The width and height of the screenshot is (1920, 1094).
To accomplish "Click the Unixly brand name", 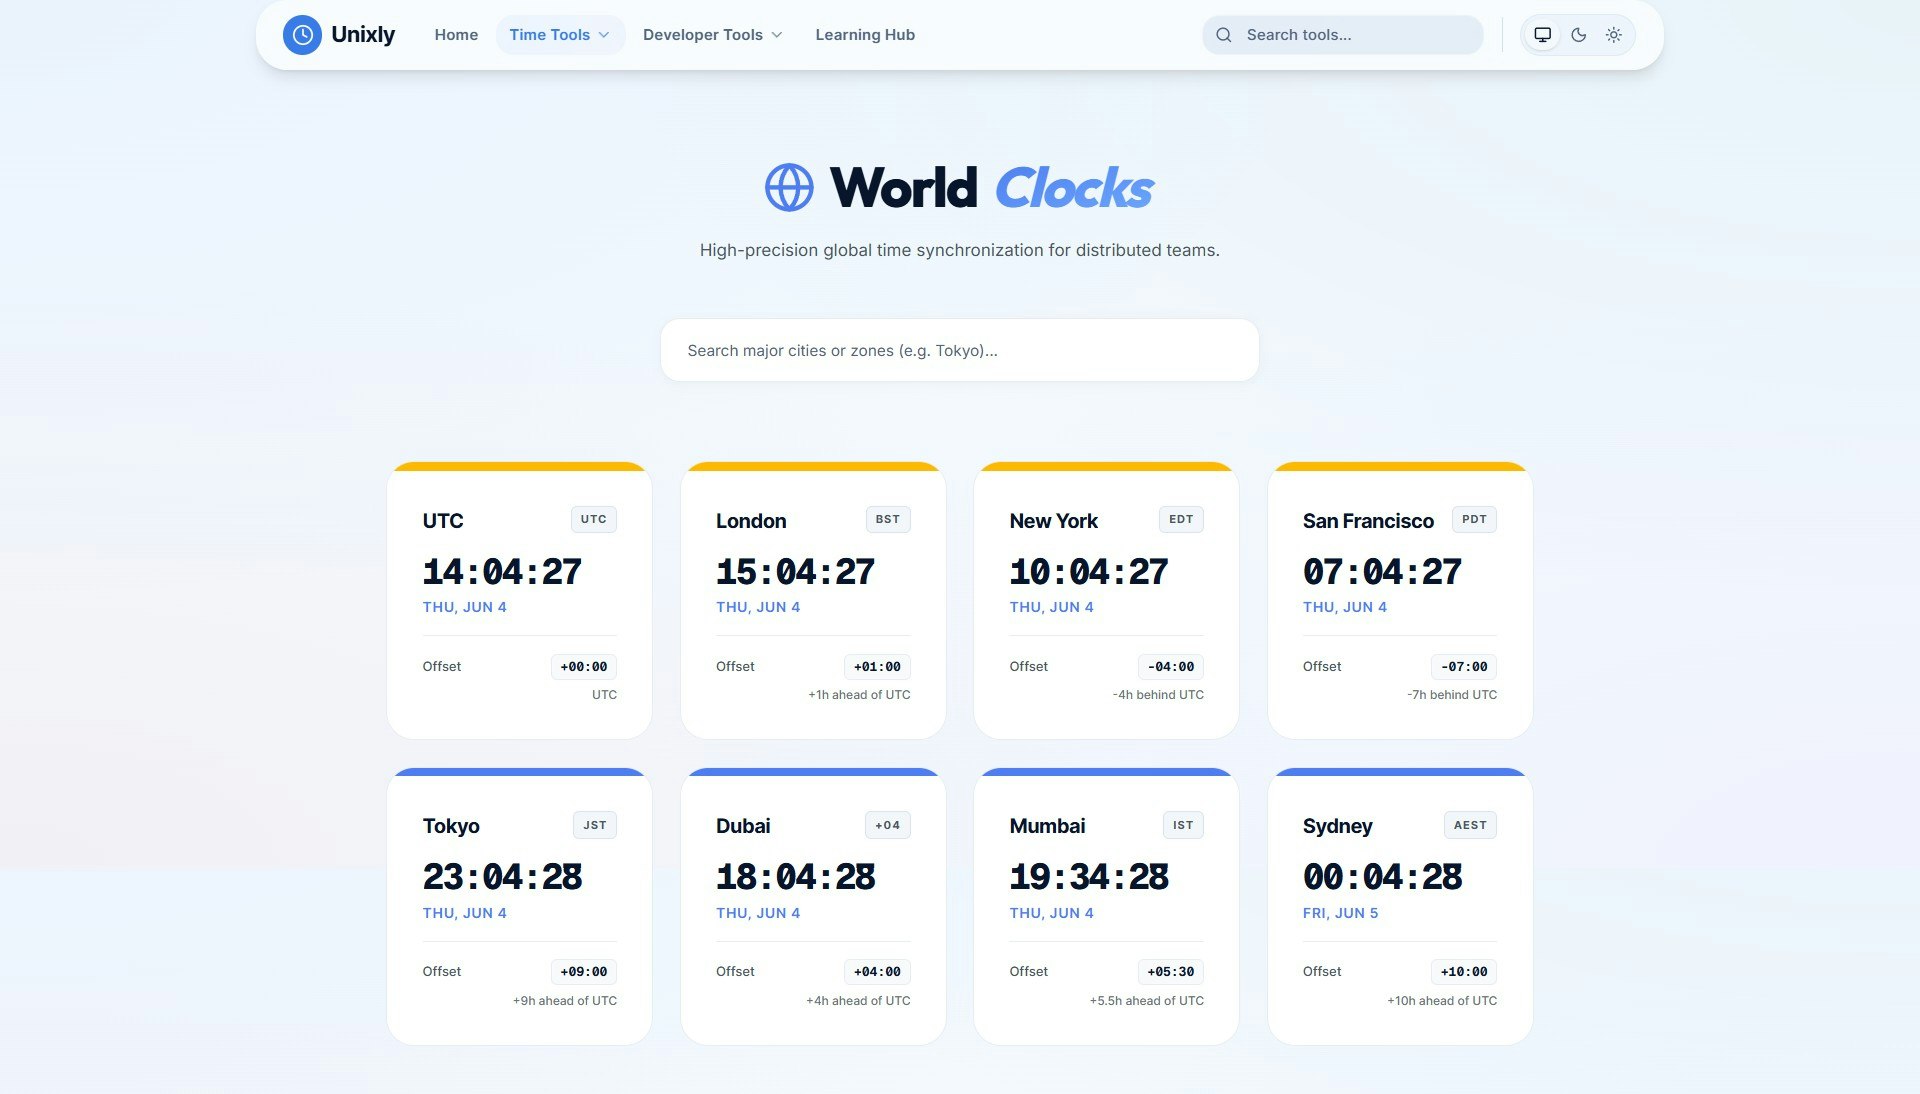I will pyautogui.click(x=363, y=35).
